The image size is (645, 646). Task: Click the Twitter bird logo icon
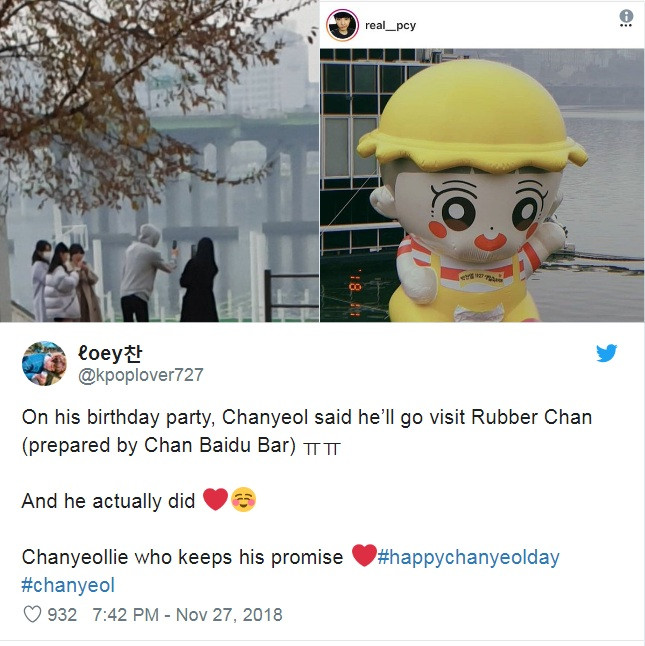606,353
